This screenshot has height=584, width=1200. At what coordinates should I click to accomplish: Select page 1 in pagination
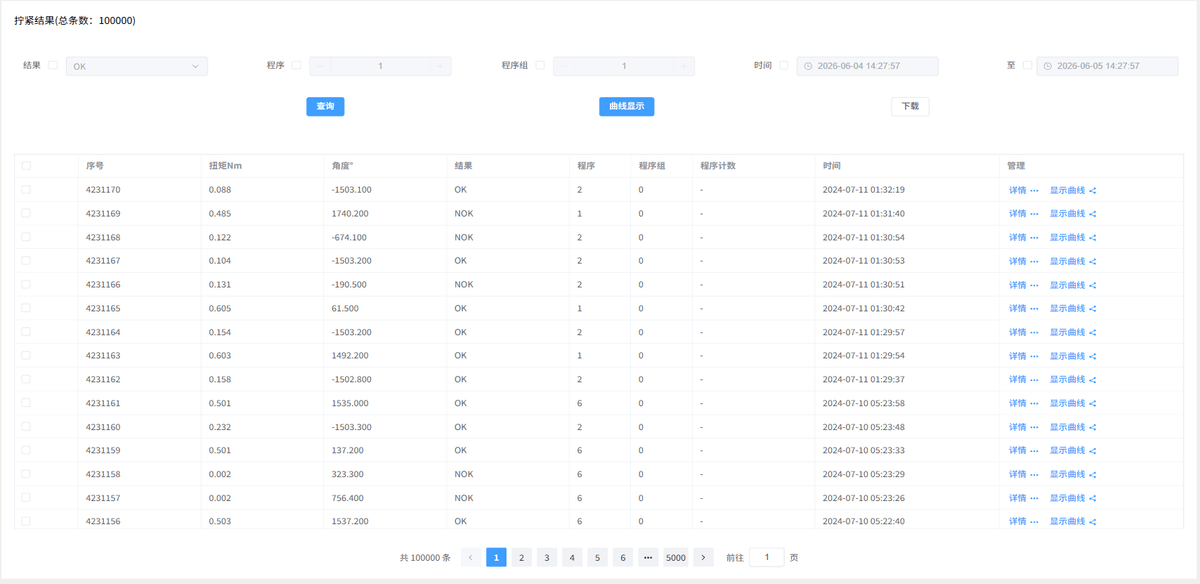point(496,557)
